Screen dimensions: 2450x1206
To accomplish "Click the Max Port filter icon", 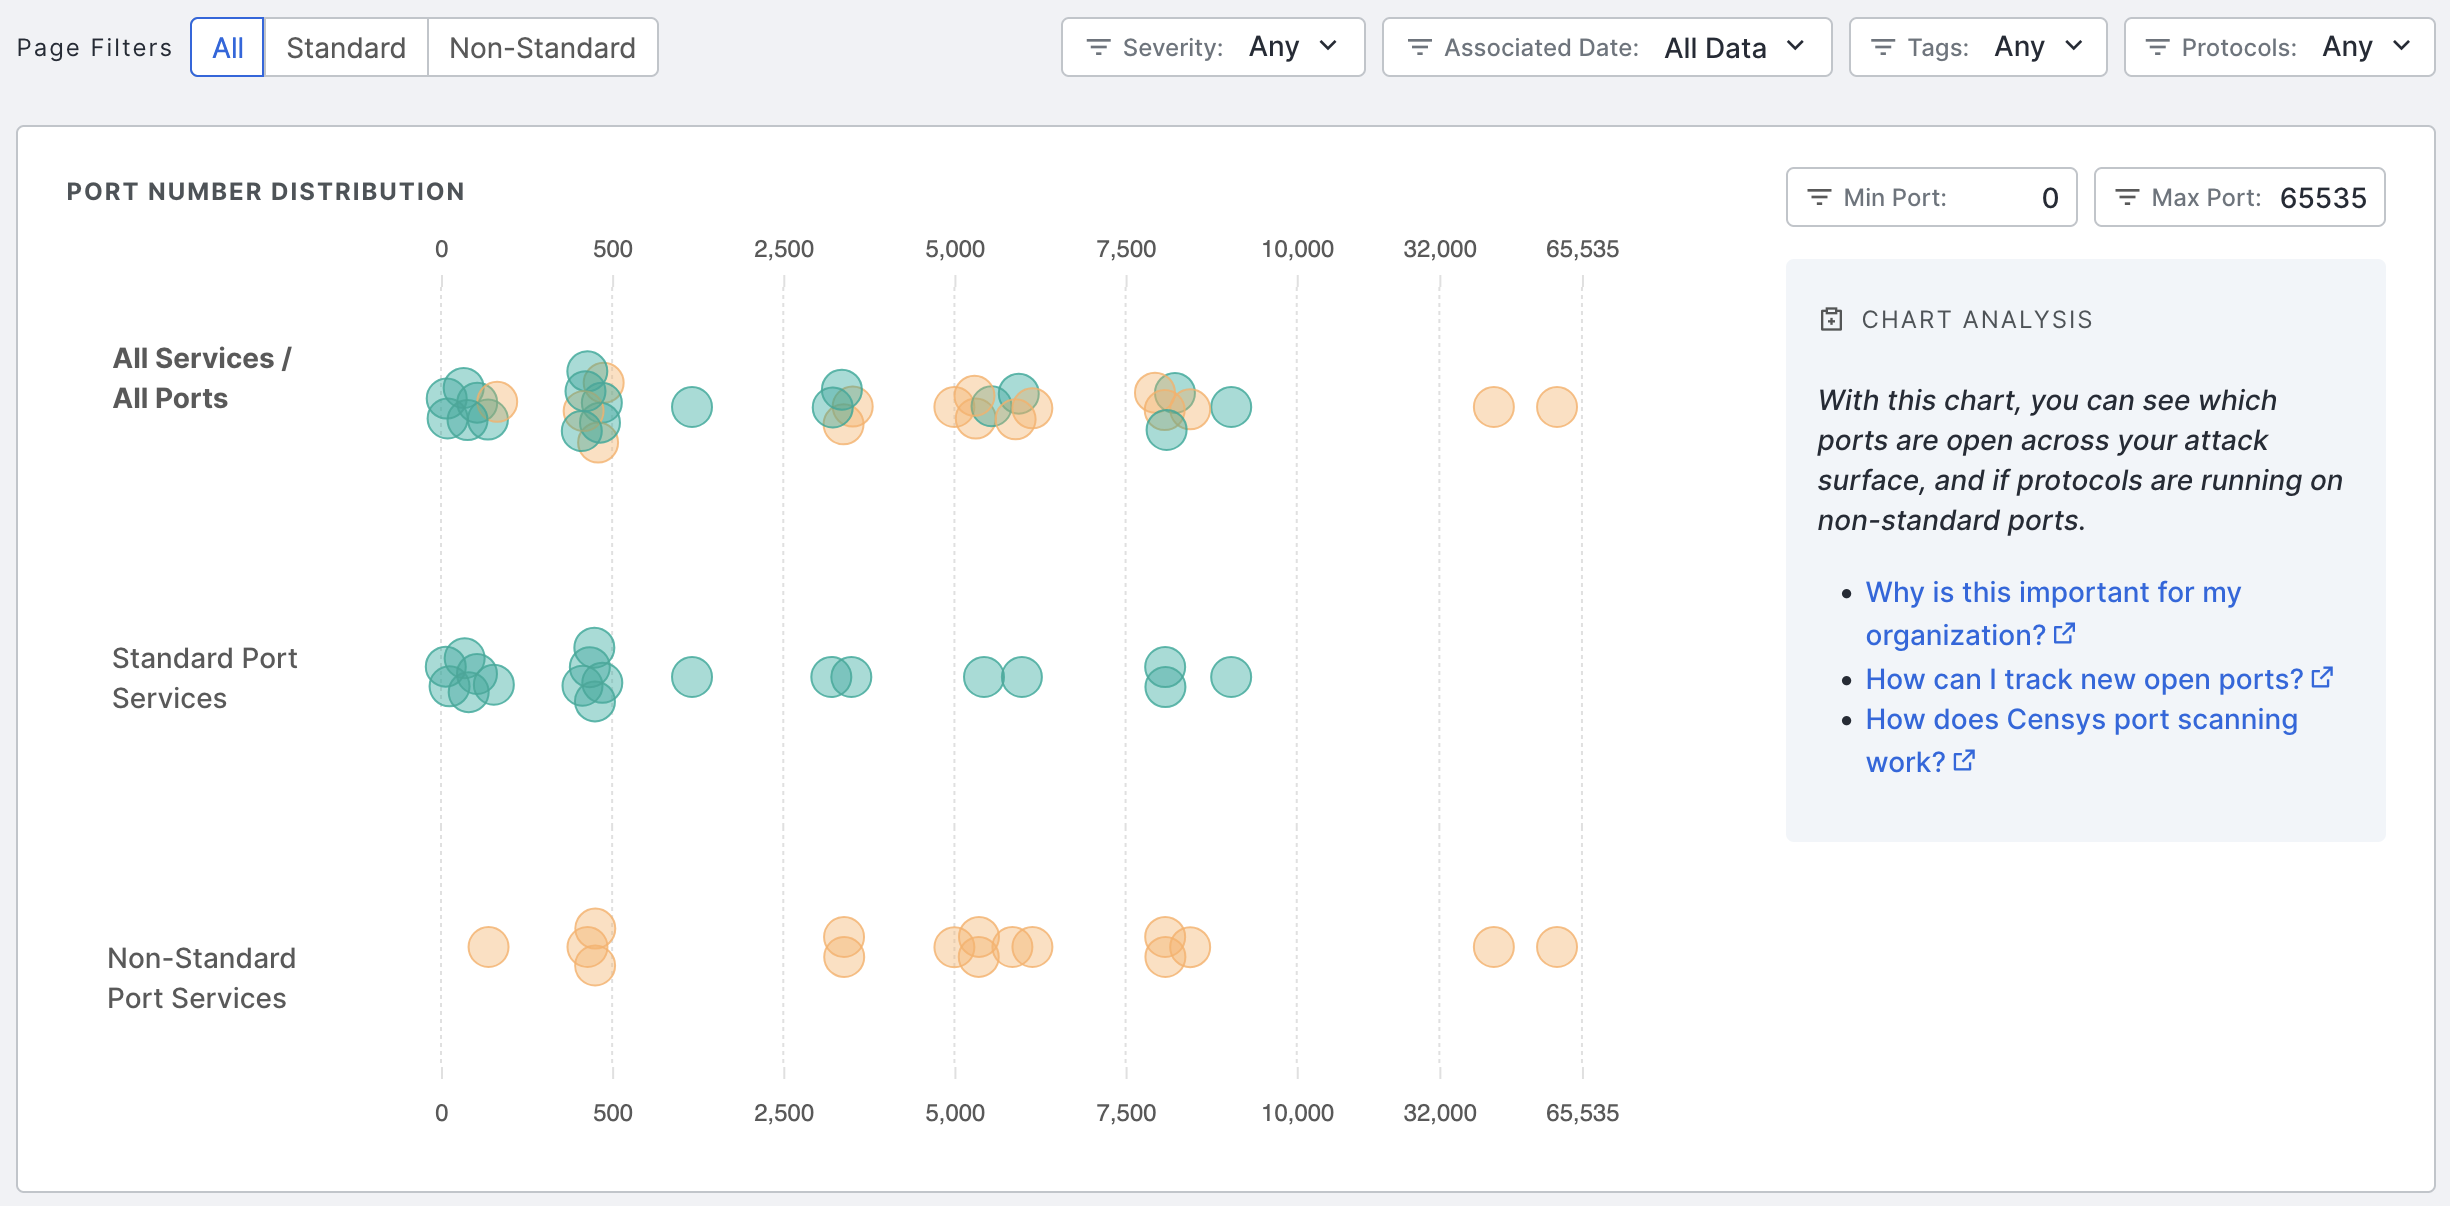I will pyautogui.click(x=2127, y=197).
